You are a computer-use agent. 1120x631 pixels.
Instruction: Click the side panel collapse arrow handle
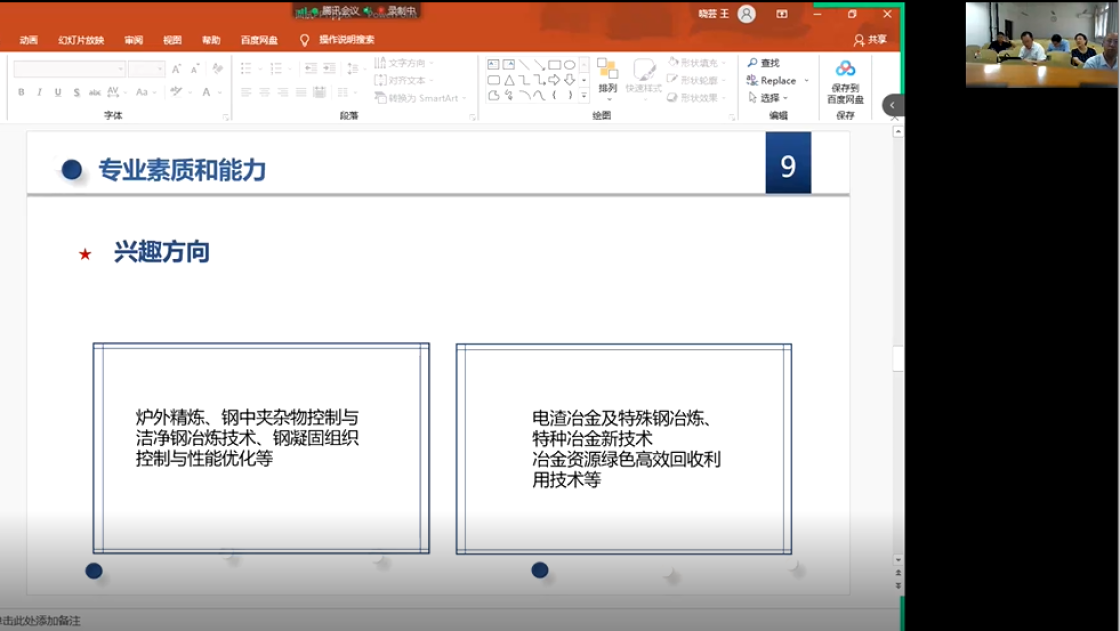point(892,105)
